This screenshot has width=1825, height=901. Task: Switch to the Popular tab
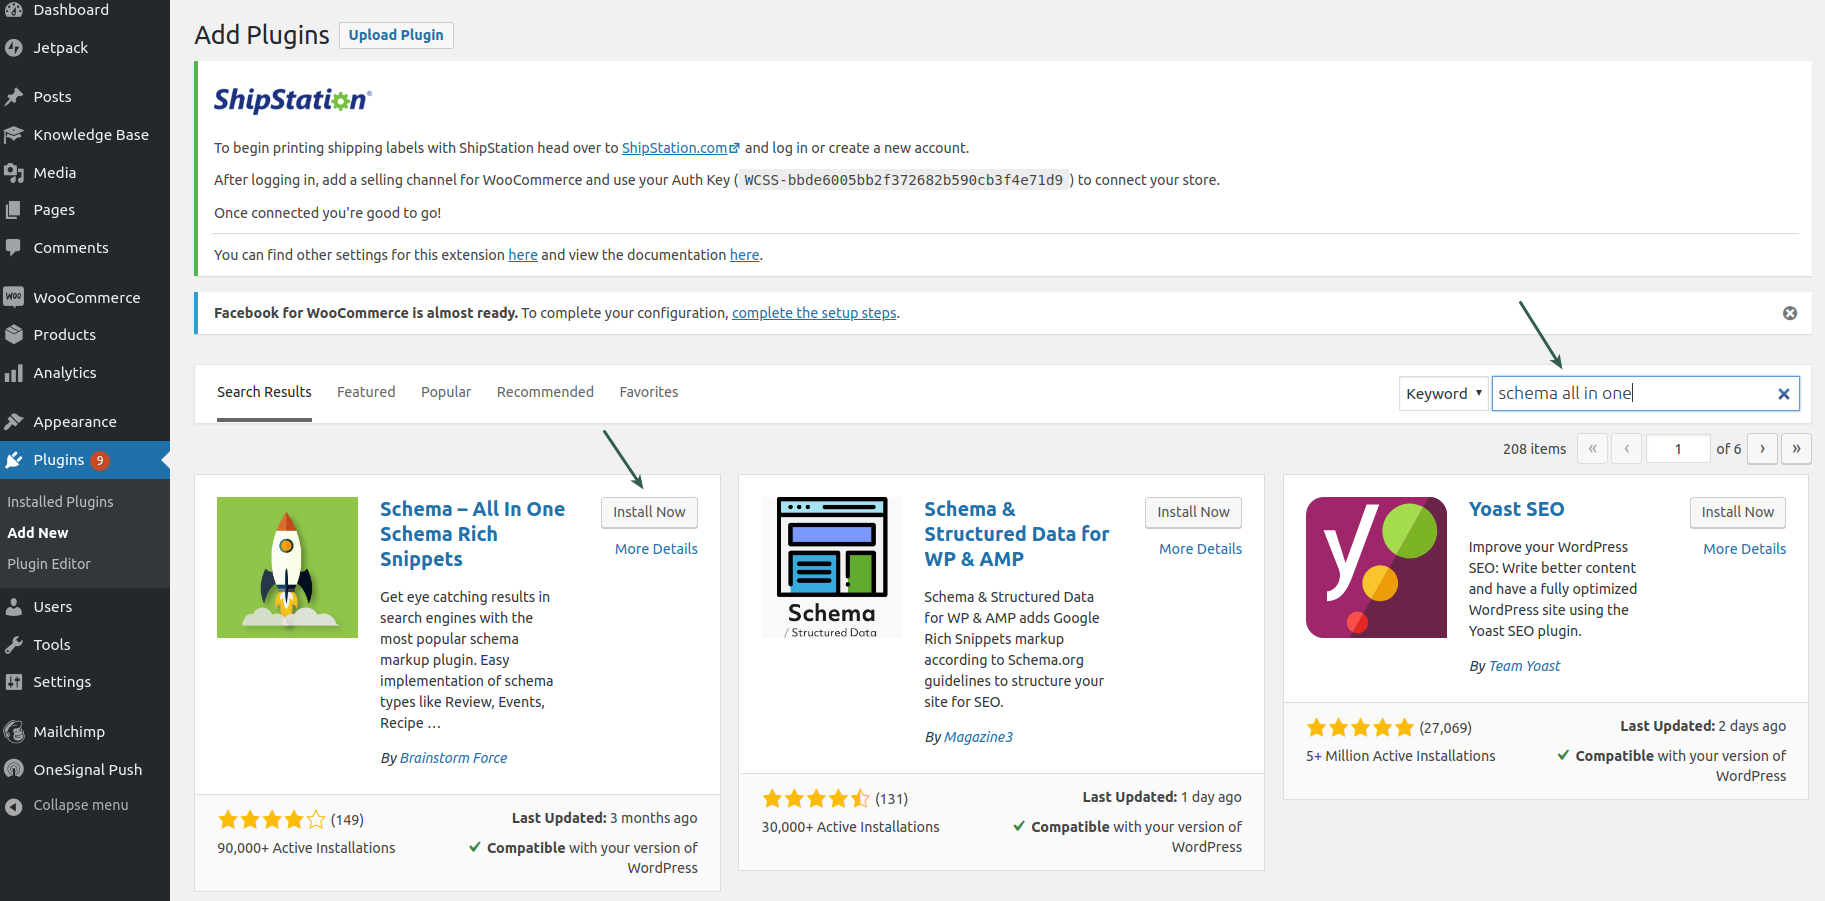coord(446,392)
